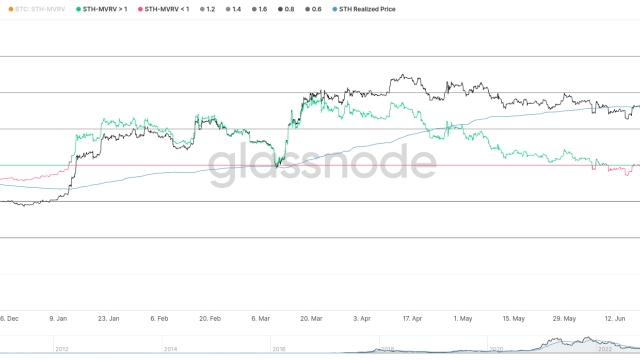Click 2020 on the range navigator
640x360 pixels.
coord(496,349)
